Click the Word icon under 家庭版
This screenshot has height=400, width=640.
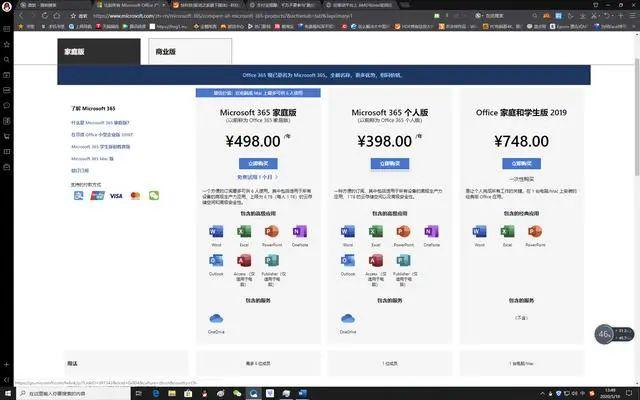pos(216,231)
